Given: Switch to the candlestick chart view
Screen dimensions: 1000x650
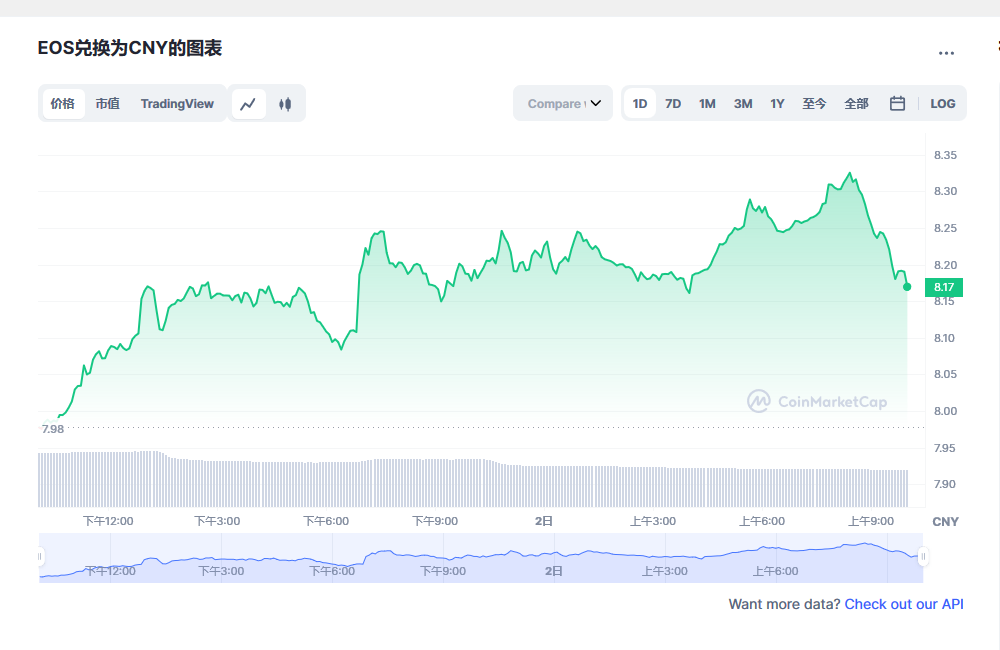Looking at the screenshot, I should coord(286,103).
